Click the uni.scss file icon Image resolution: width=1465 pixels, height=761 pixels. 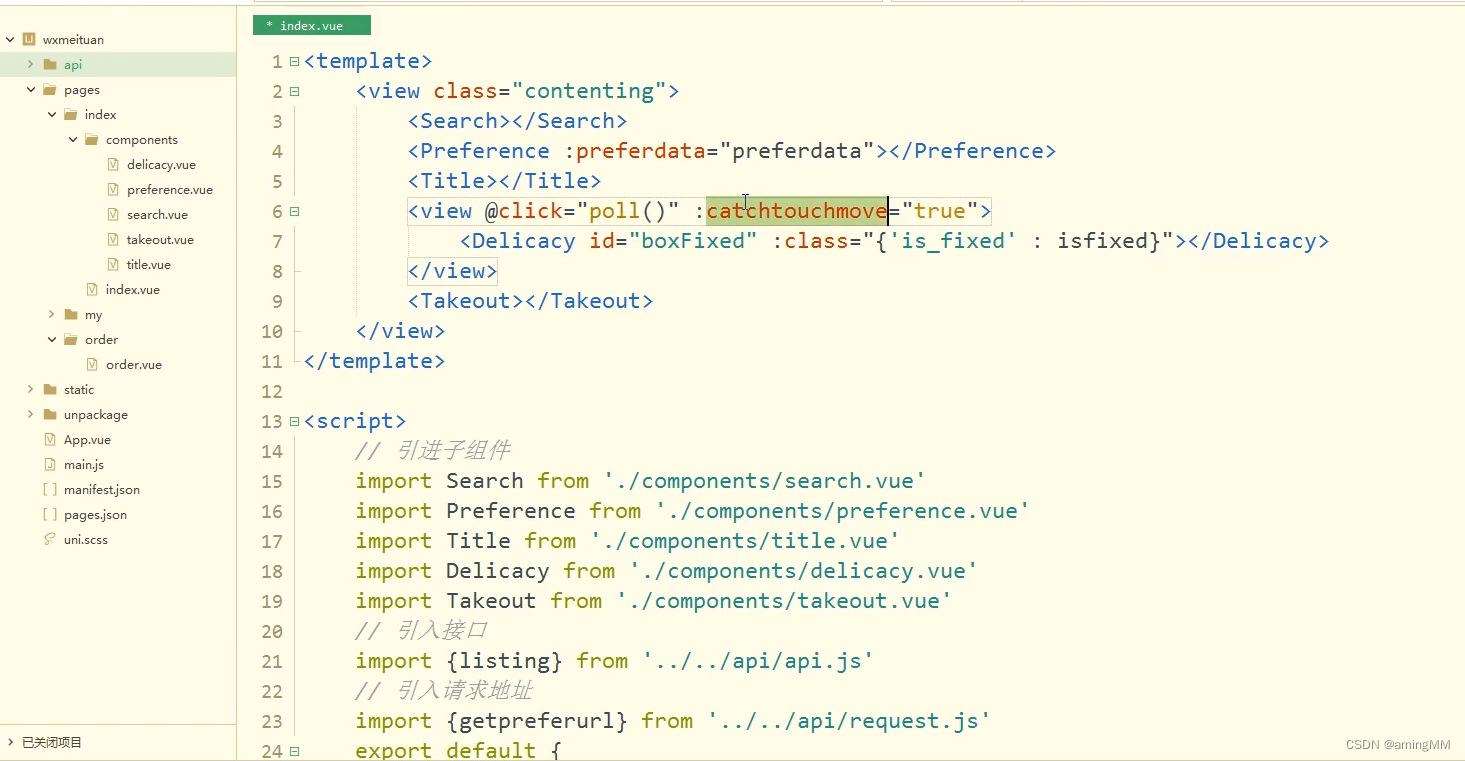pos(50,540)
